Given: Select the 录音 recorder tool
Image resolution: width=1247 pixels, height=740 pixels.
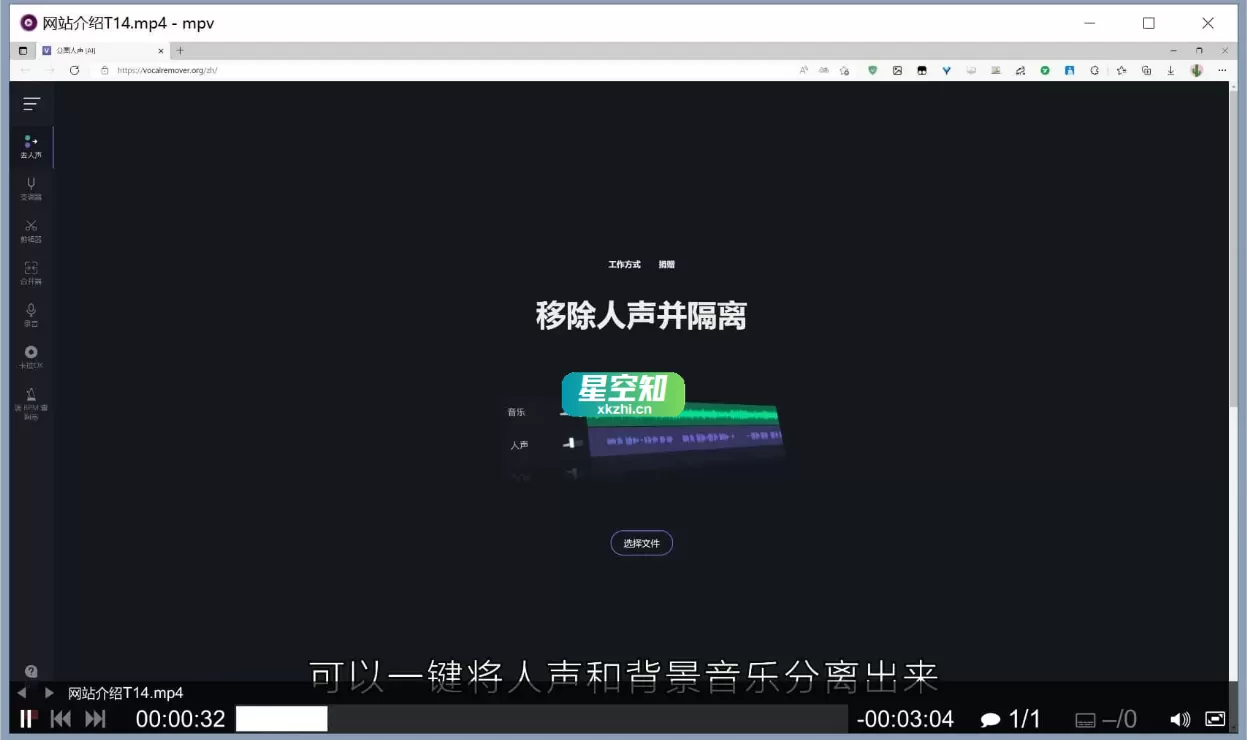Looking at the screenshot, I should click(x=30, y=316).
